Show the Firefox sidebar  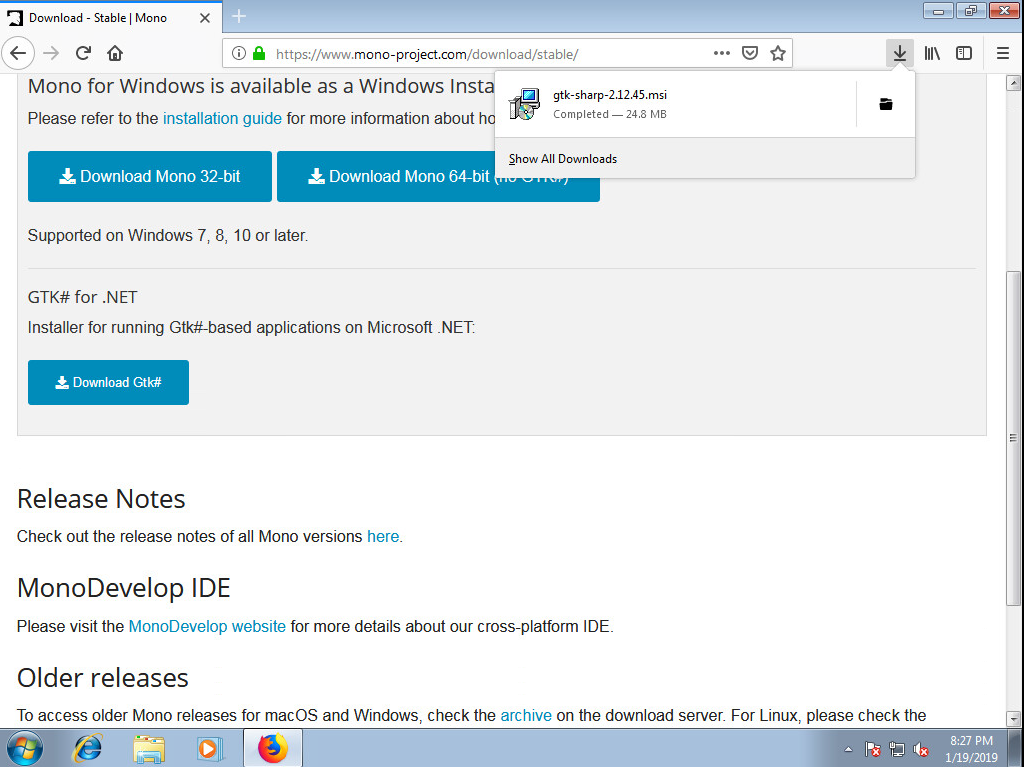tap(964, 54)
